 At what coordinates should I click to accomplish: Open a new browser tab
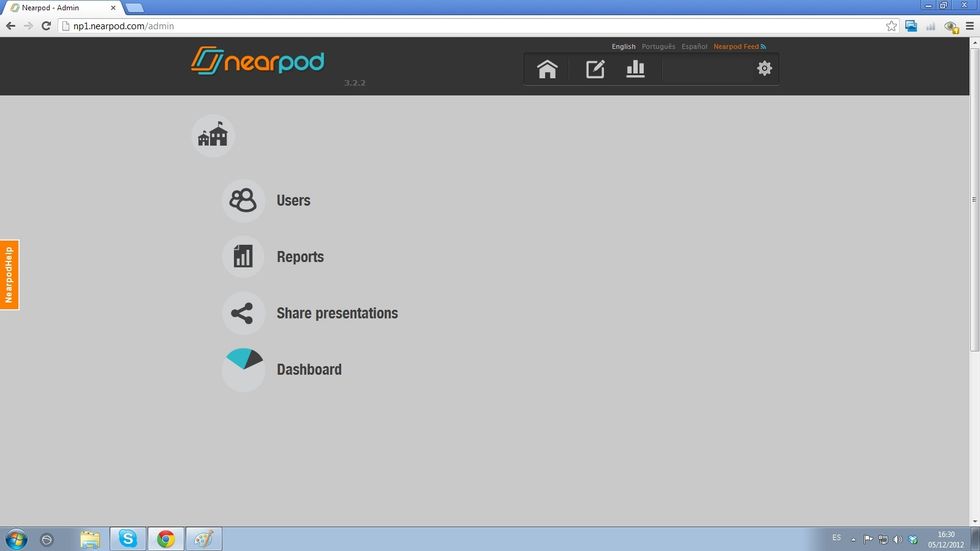(134, 8)
